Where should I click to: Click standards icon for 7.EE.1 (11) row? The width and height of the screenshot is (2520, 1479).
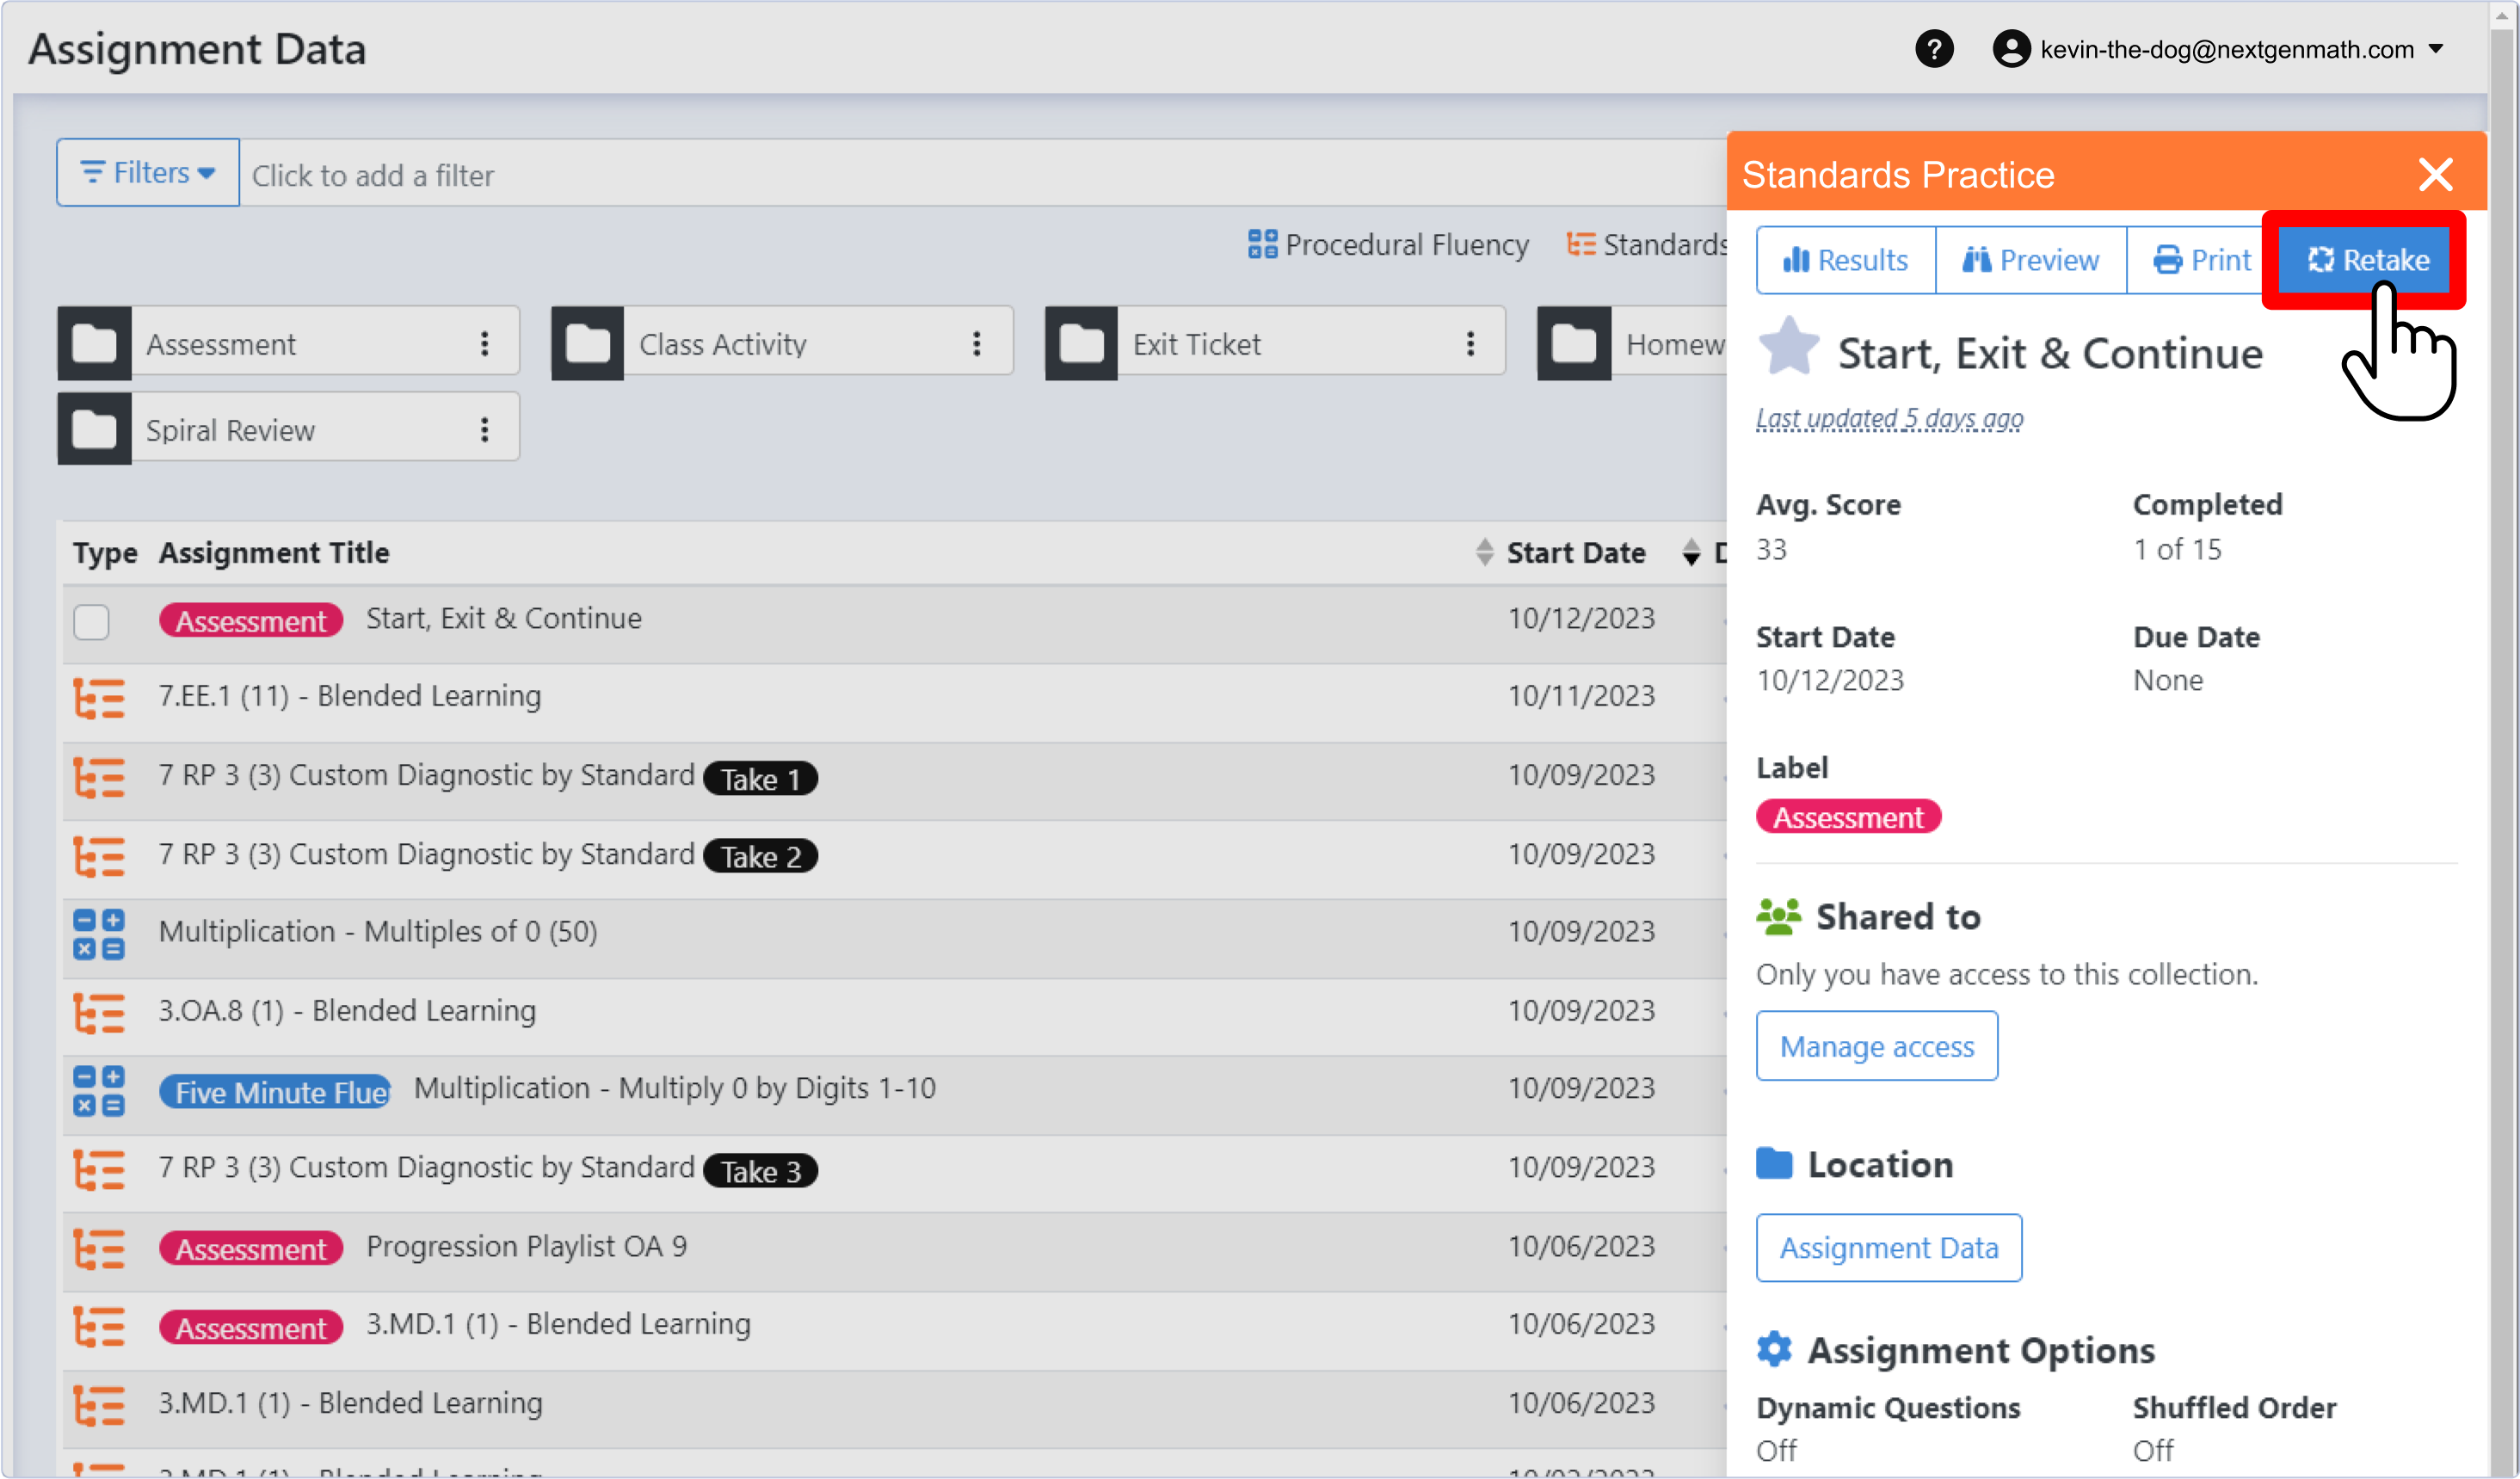click(x=99, y=698)
